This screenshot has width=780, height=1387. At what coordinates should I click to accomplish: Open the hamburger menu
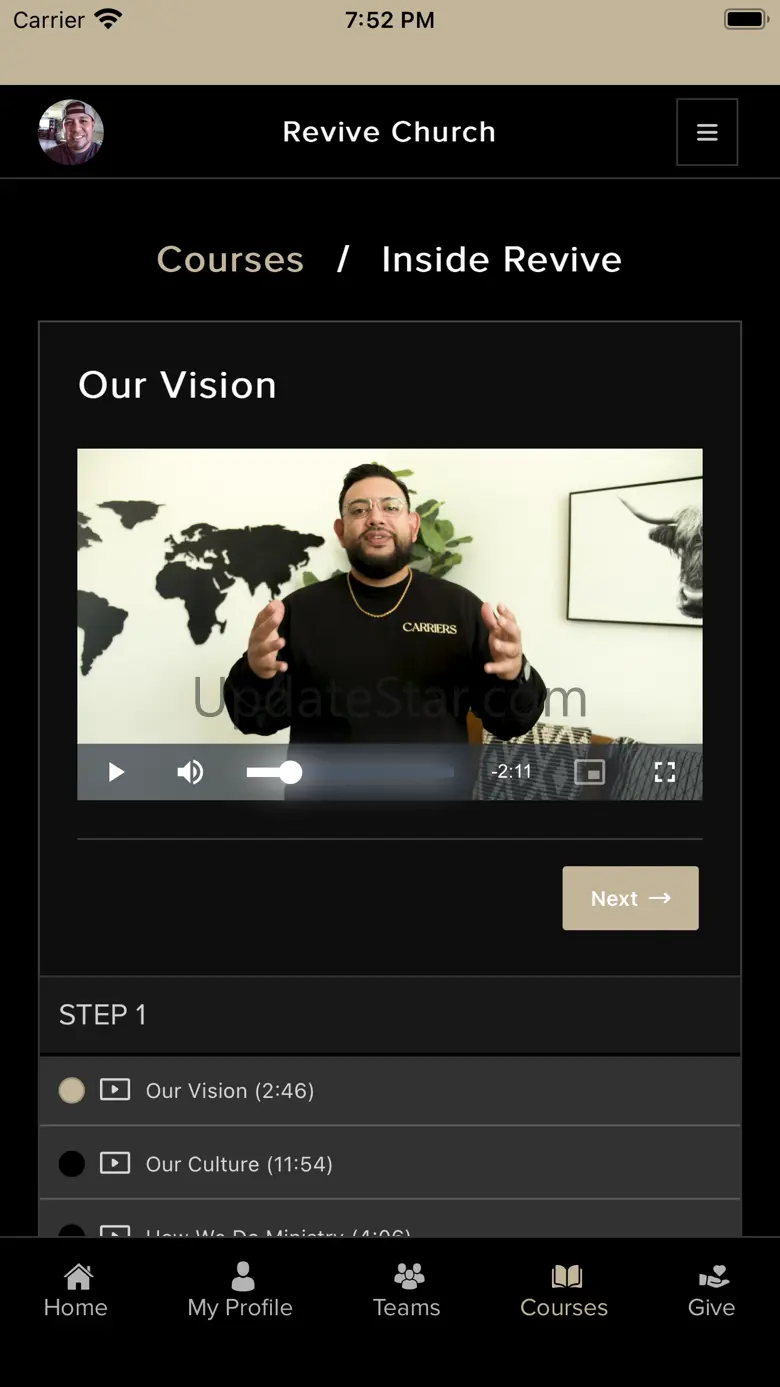(x=707, y=132)
